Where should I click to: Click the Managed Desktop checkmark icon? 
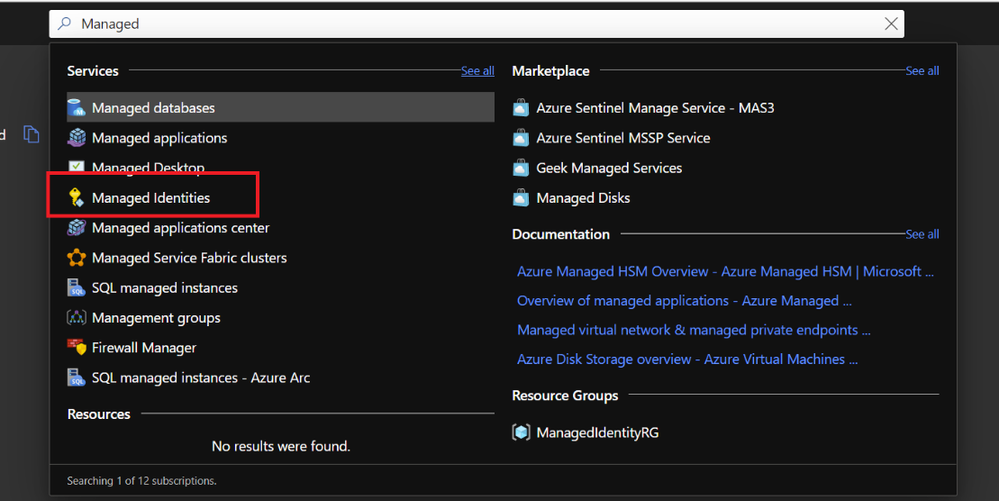[76, 166]
